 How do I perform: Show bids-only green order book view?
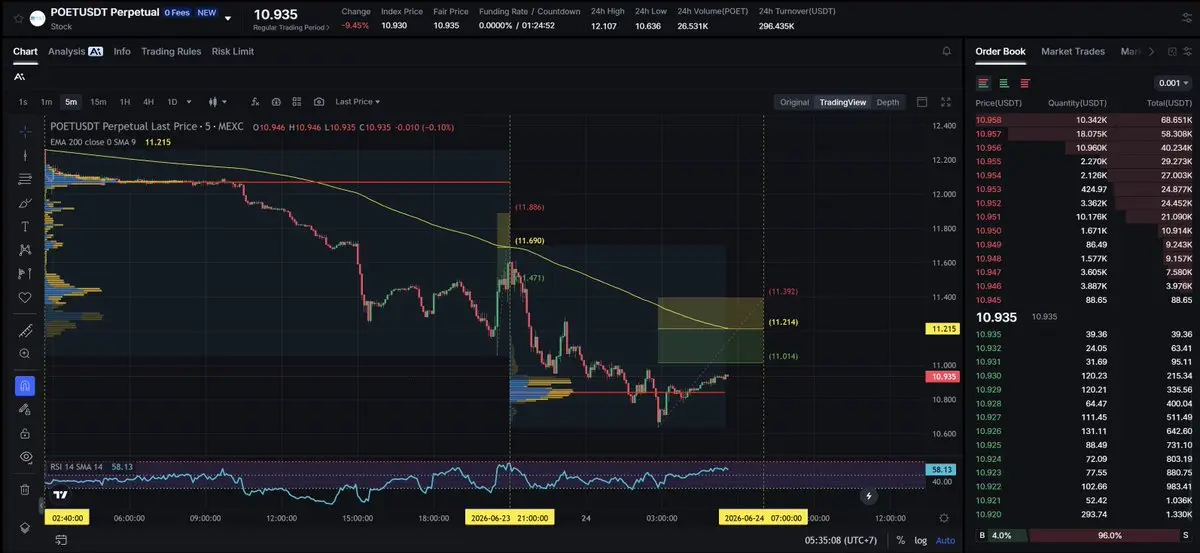click(1004, 83)
